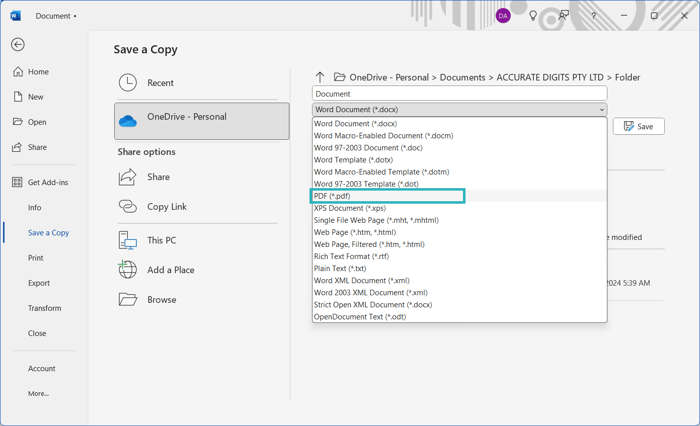Select PDF (*.pdf) format

[459, 196]
